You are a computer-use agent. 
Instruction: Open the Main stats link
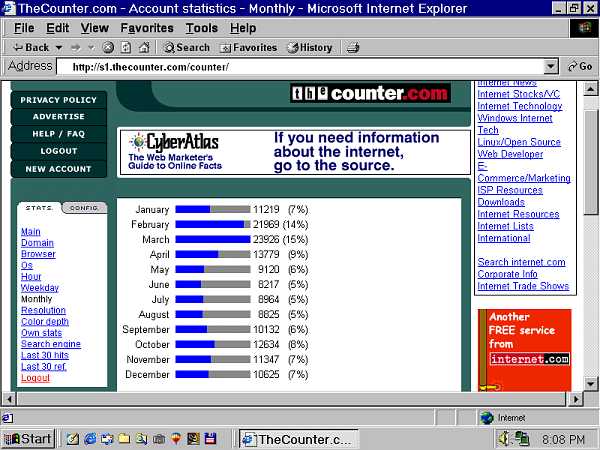coord(31,232)
